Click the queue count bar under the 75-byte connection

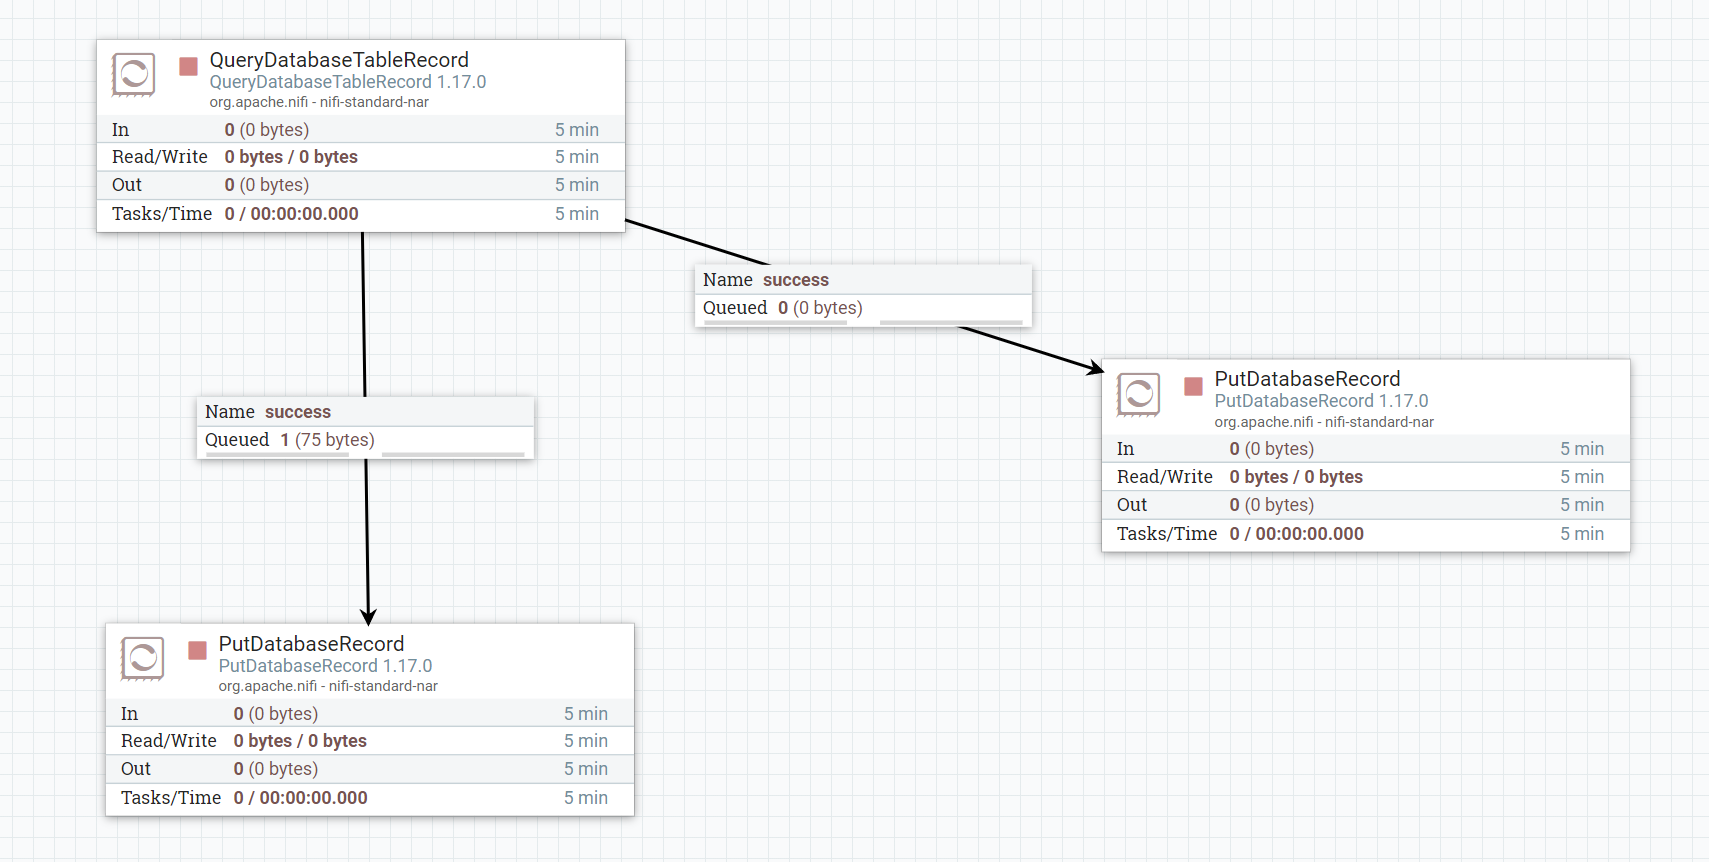coord(277,455)
